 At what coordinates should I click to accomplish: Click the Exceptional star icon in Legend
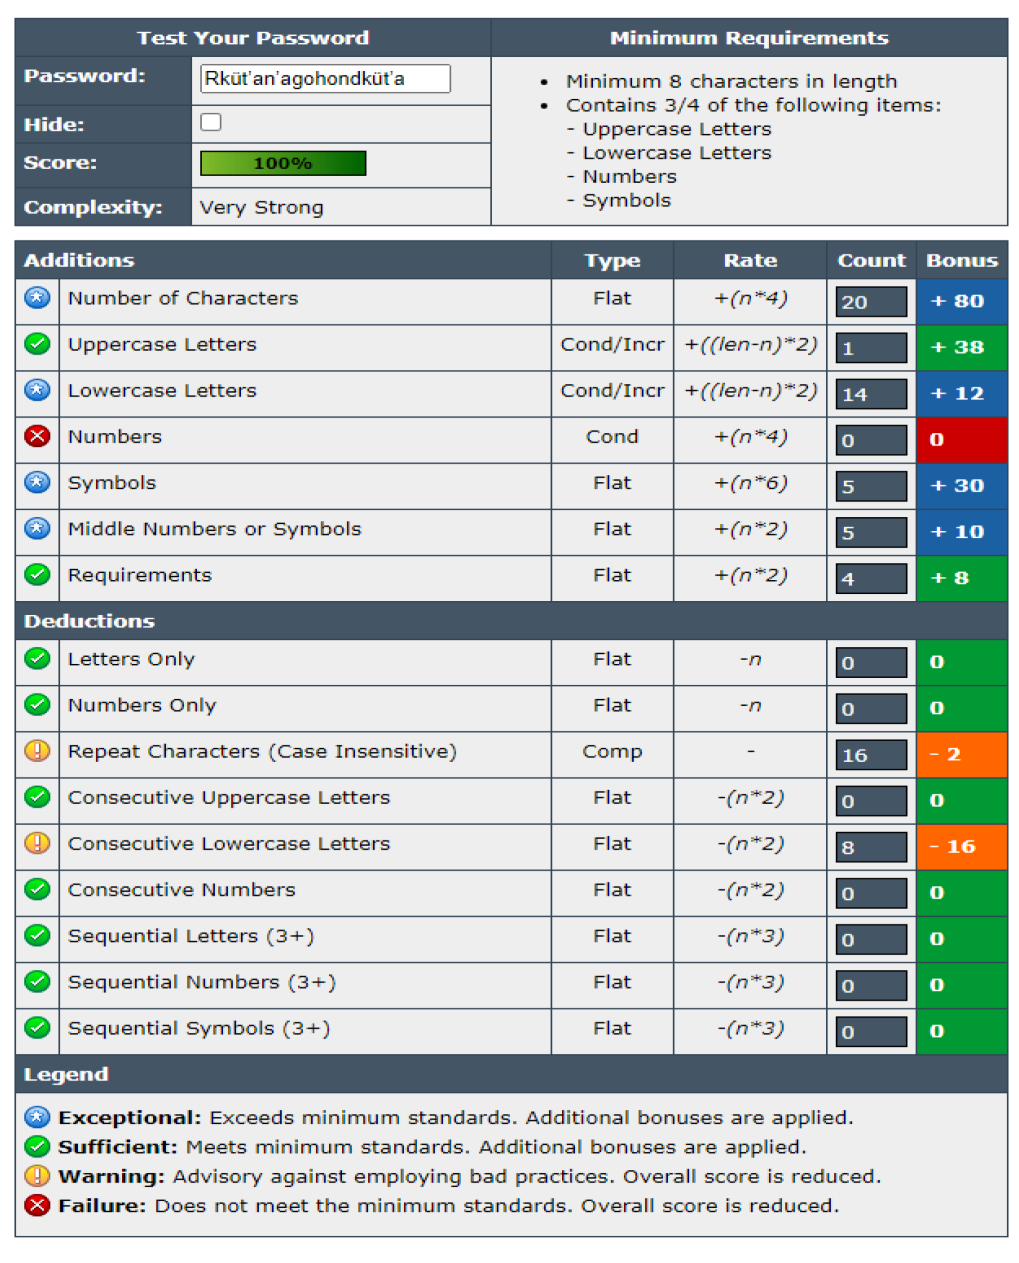pos(37,1118)
